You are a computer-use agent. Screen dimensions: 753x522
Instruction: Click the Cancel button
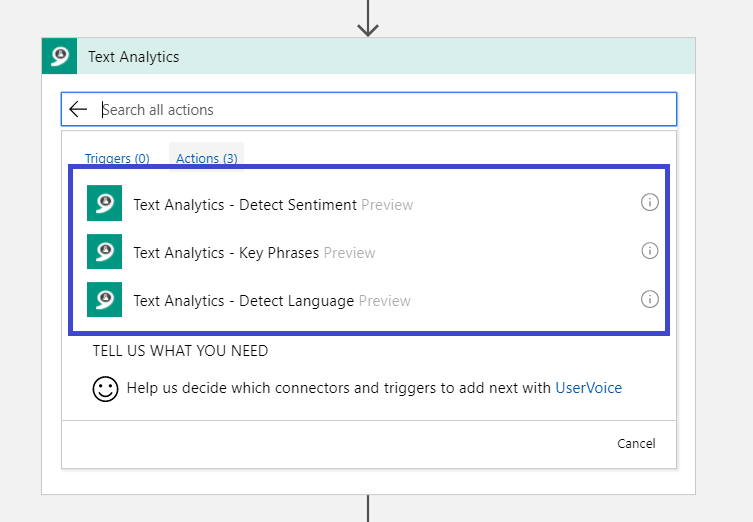point(636,443)
